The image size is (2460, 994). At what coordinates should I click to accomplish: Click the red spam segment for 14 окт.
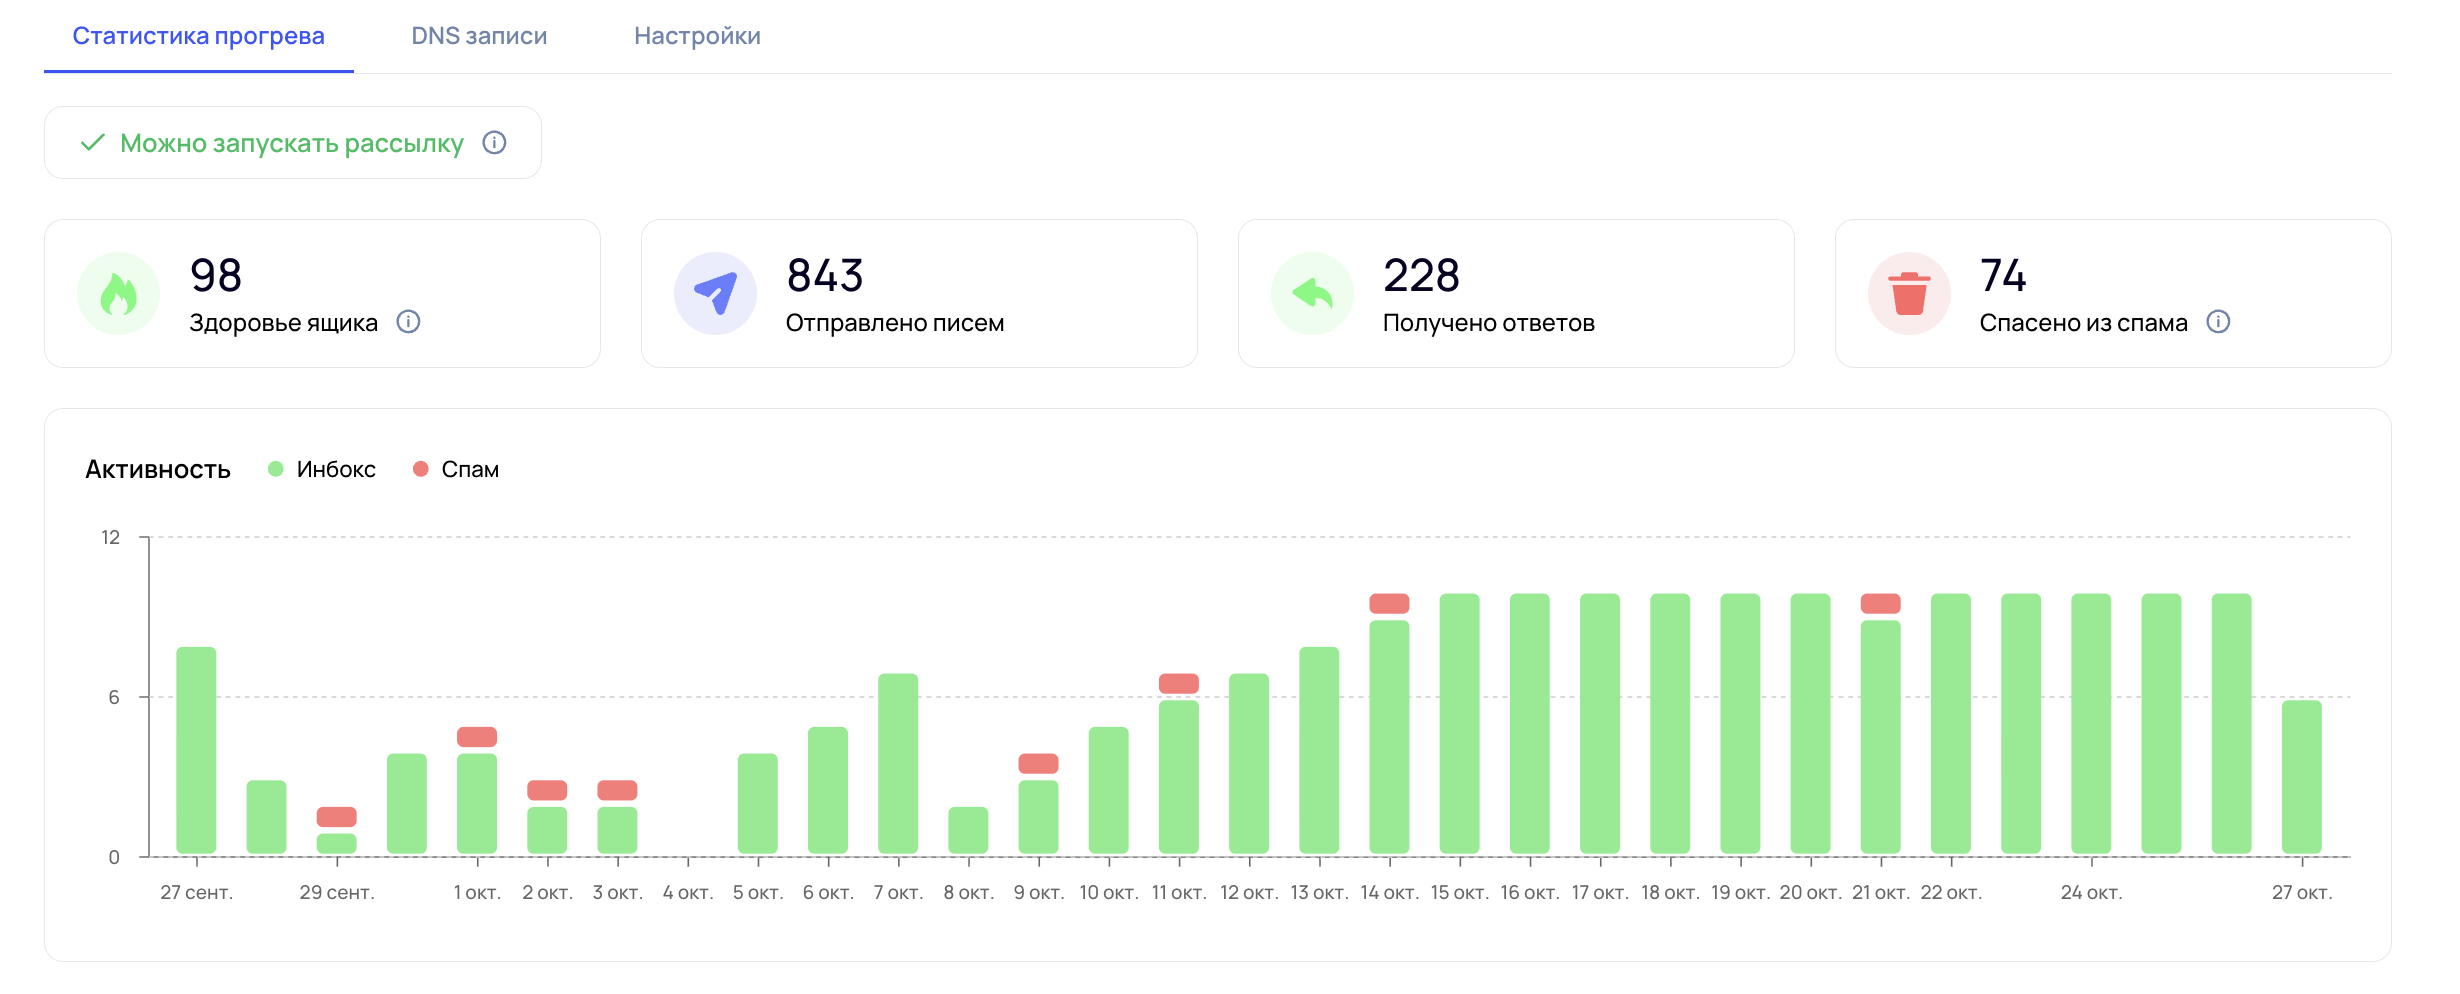1389,604
